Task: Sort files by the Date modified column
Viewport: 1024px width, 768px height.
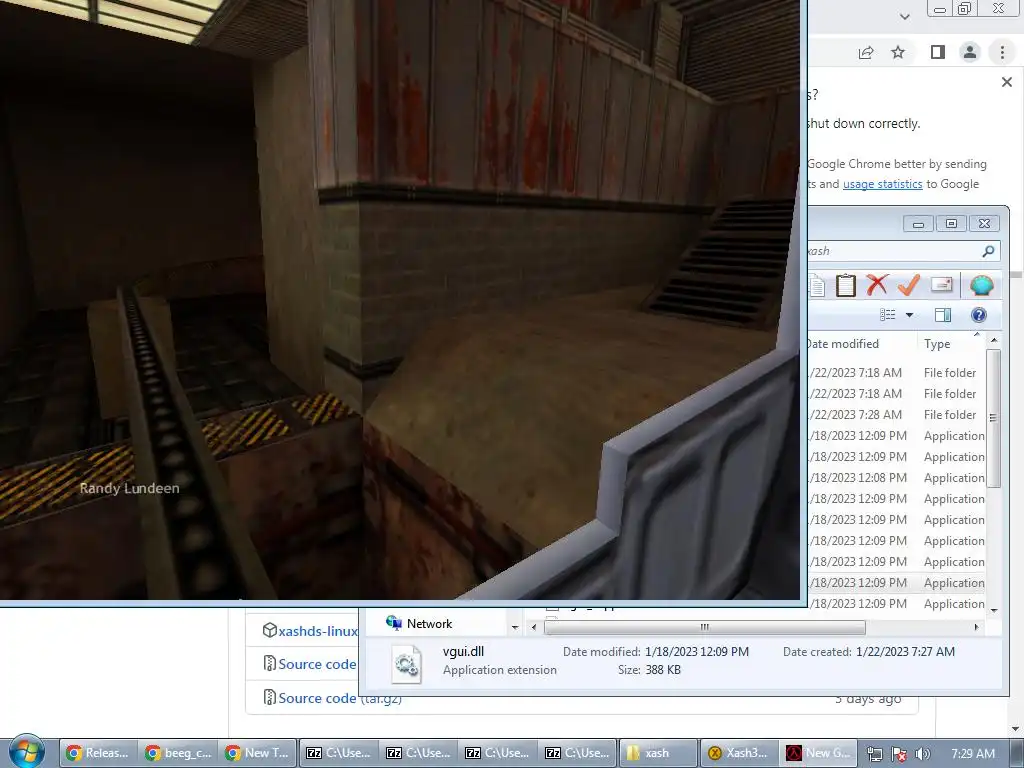Action: tap(861, 344)
